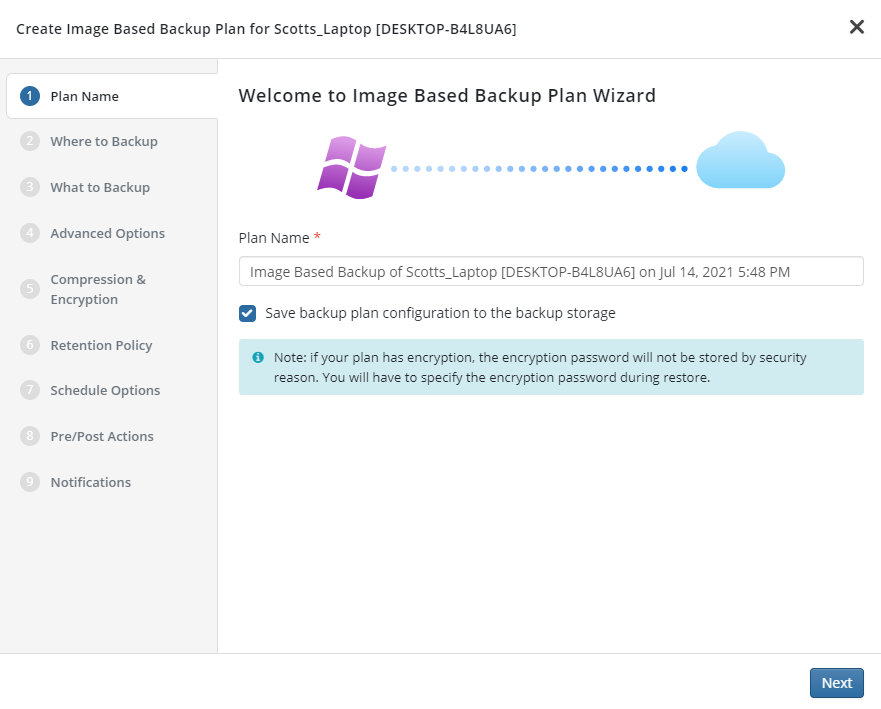This screenshot has height=709, width=881.
Task: Click the purple Windows logo icon
Action: (352, 167)
